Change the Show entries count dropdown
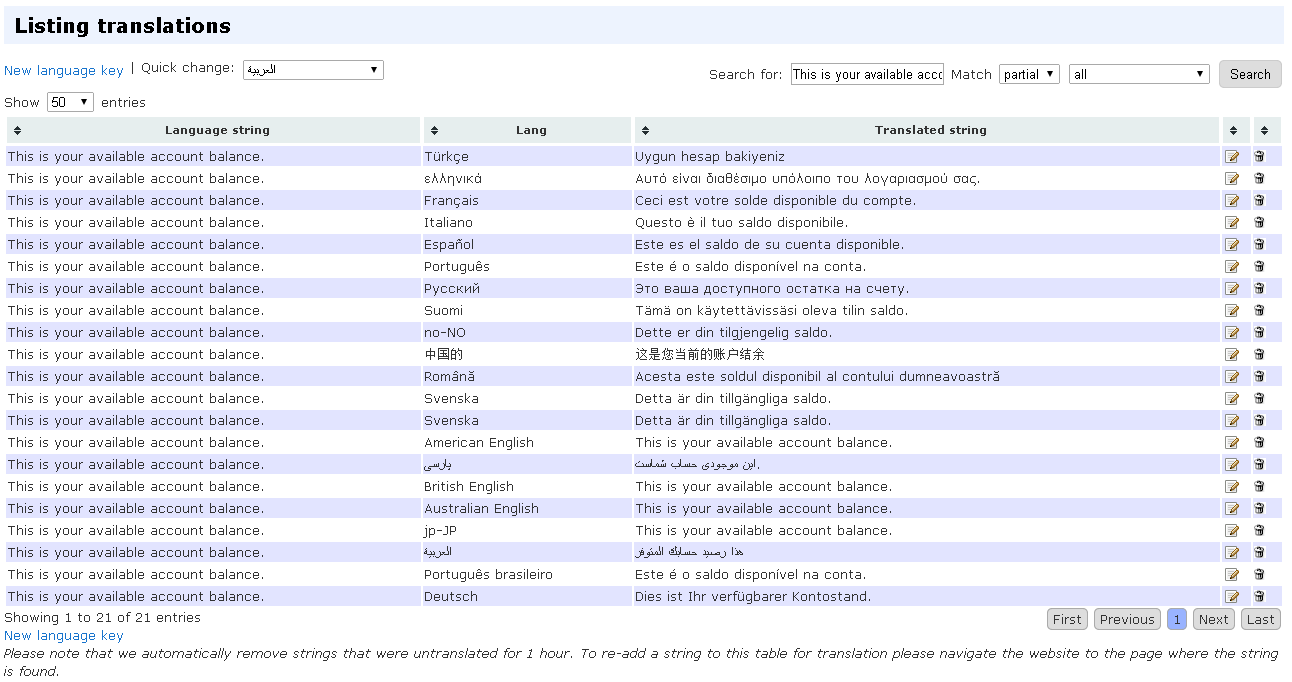This screenshot has height=682, width=1292. point(70,102)
